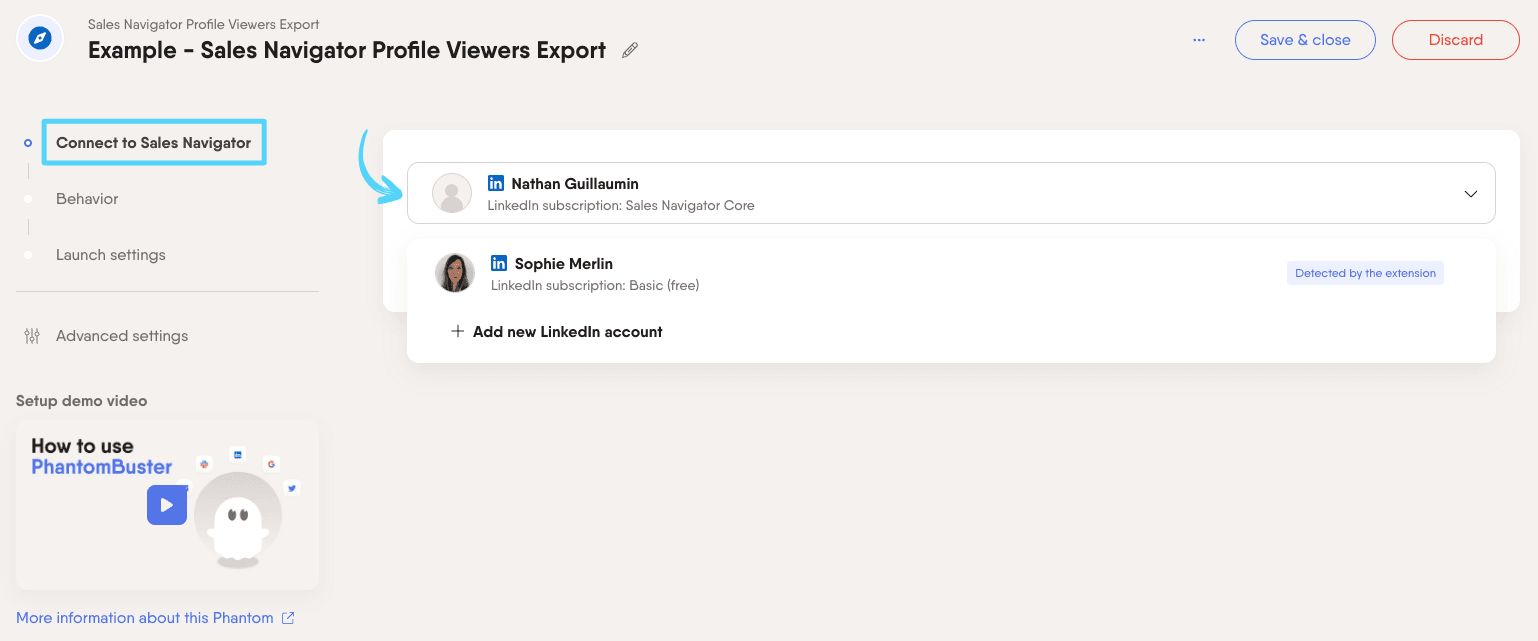Open Advanced settings
The height and width of the screenshot is (641, 1538).
122,336
